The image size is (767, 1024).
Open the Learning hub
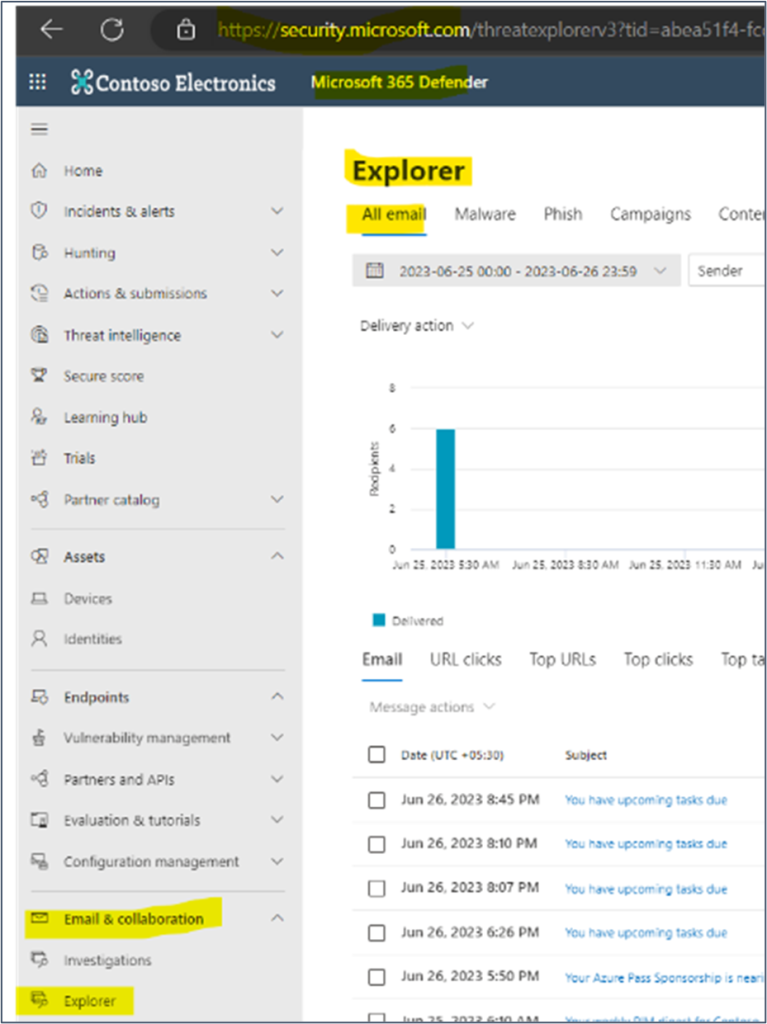(x=103, y=417)
